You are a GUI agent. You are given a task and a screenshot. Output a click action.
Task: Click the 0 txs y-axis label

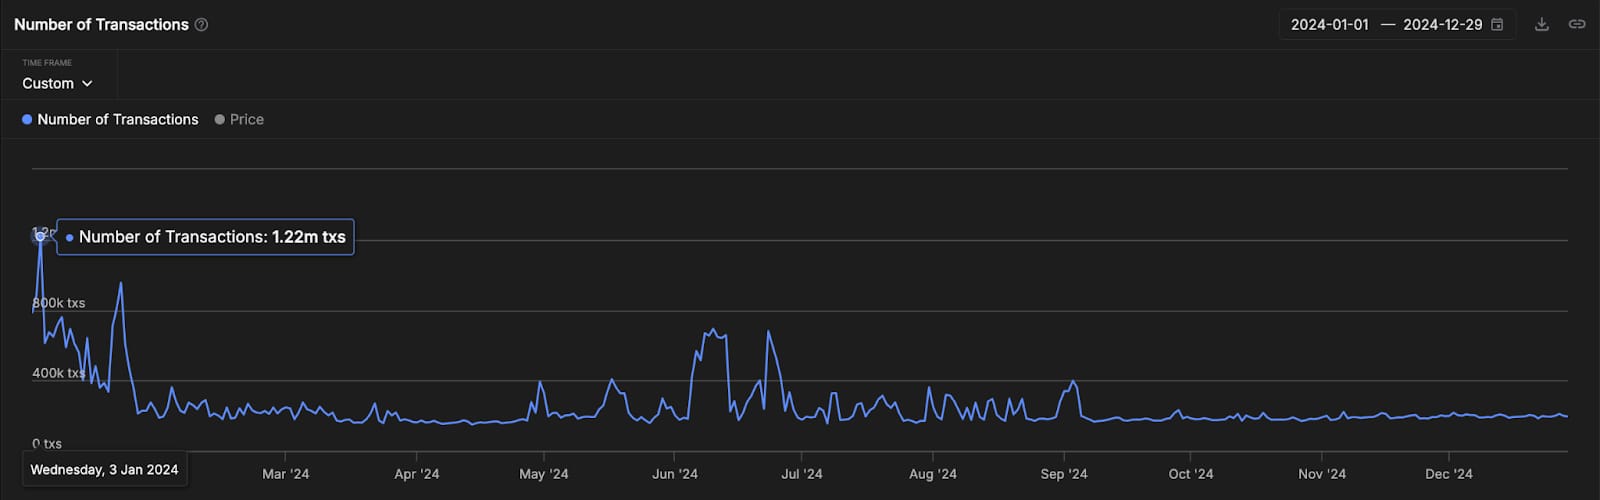[x=47, y=444]
